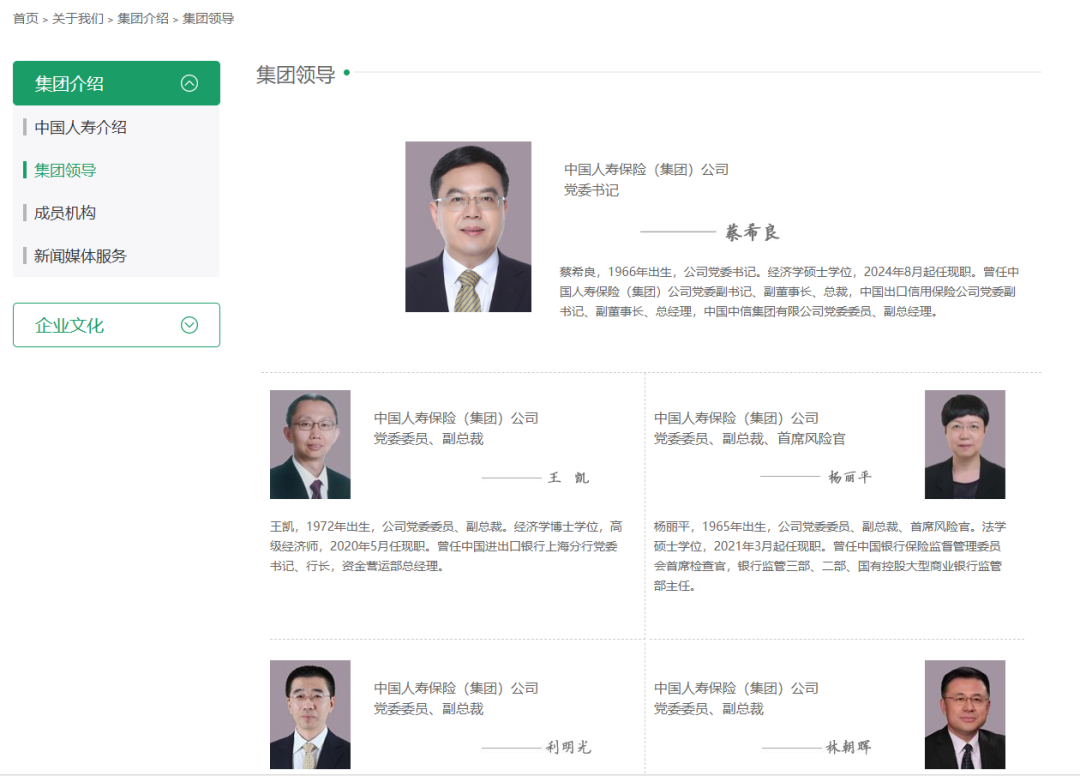Viewport: 1080px width, 776px height.
Task: Expand the 企业文化 section chevron
Action: (x=189, y=325)
